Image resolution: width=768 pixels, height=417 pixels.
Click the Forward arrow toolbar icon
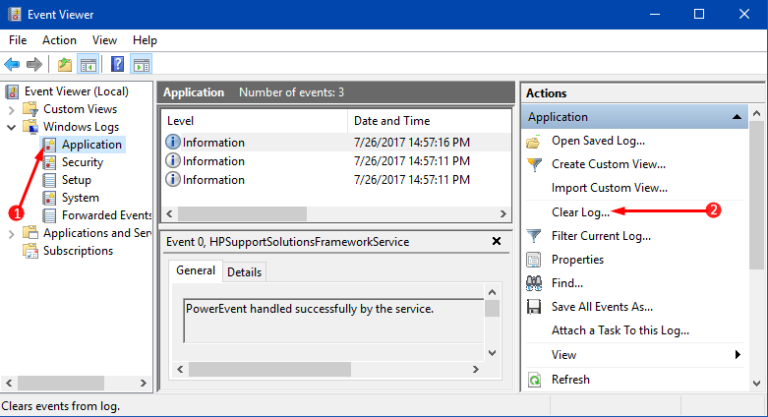(34, 64)
